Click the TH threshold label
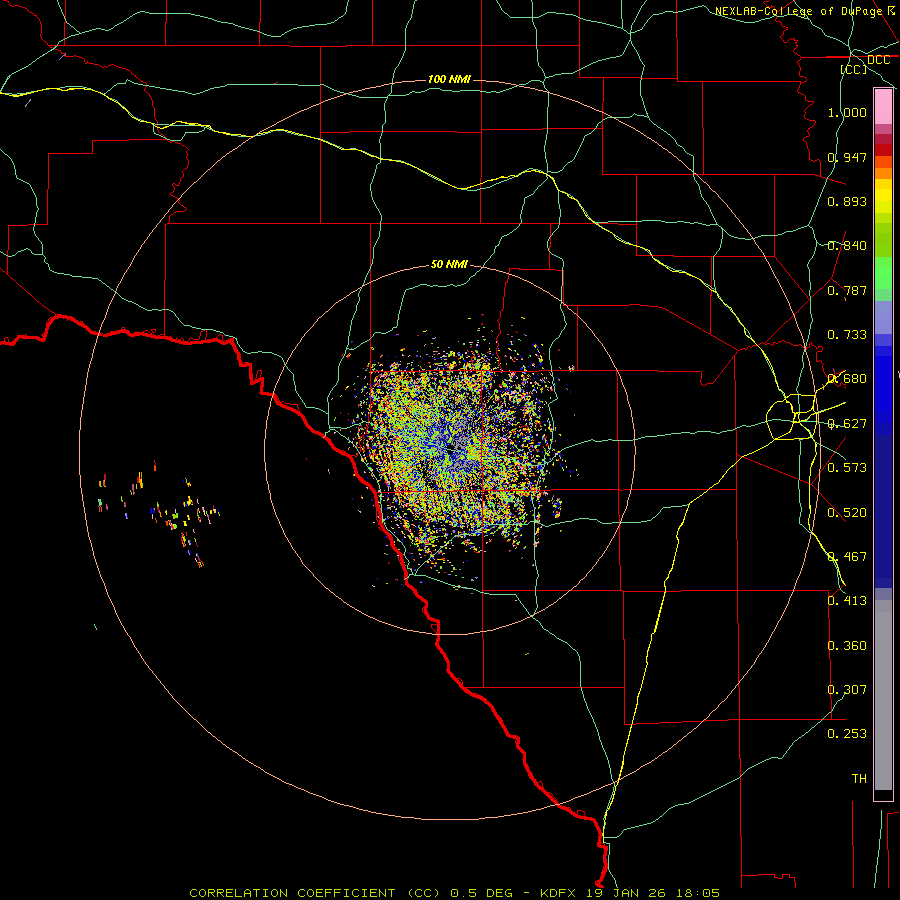 [859, 779]
